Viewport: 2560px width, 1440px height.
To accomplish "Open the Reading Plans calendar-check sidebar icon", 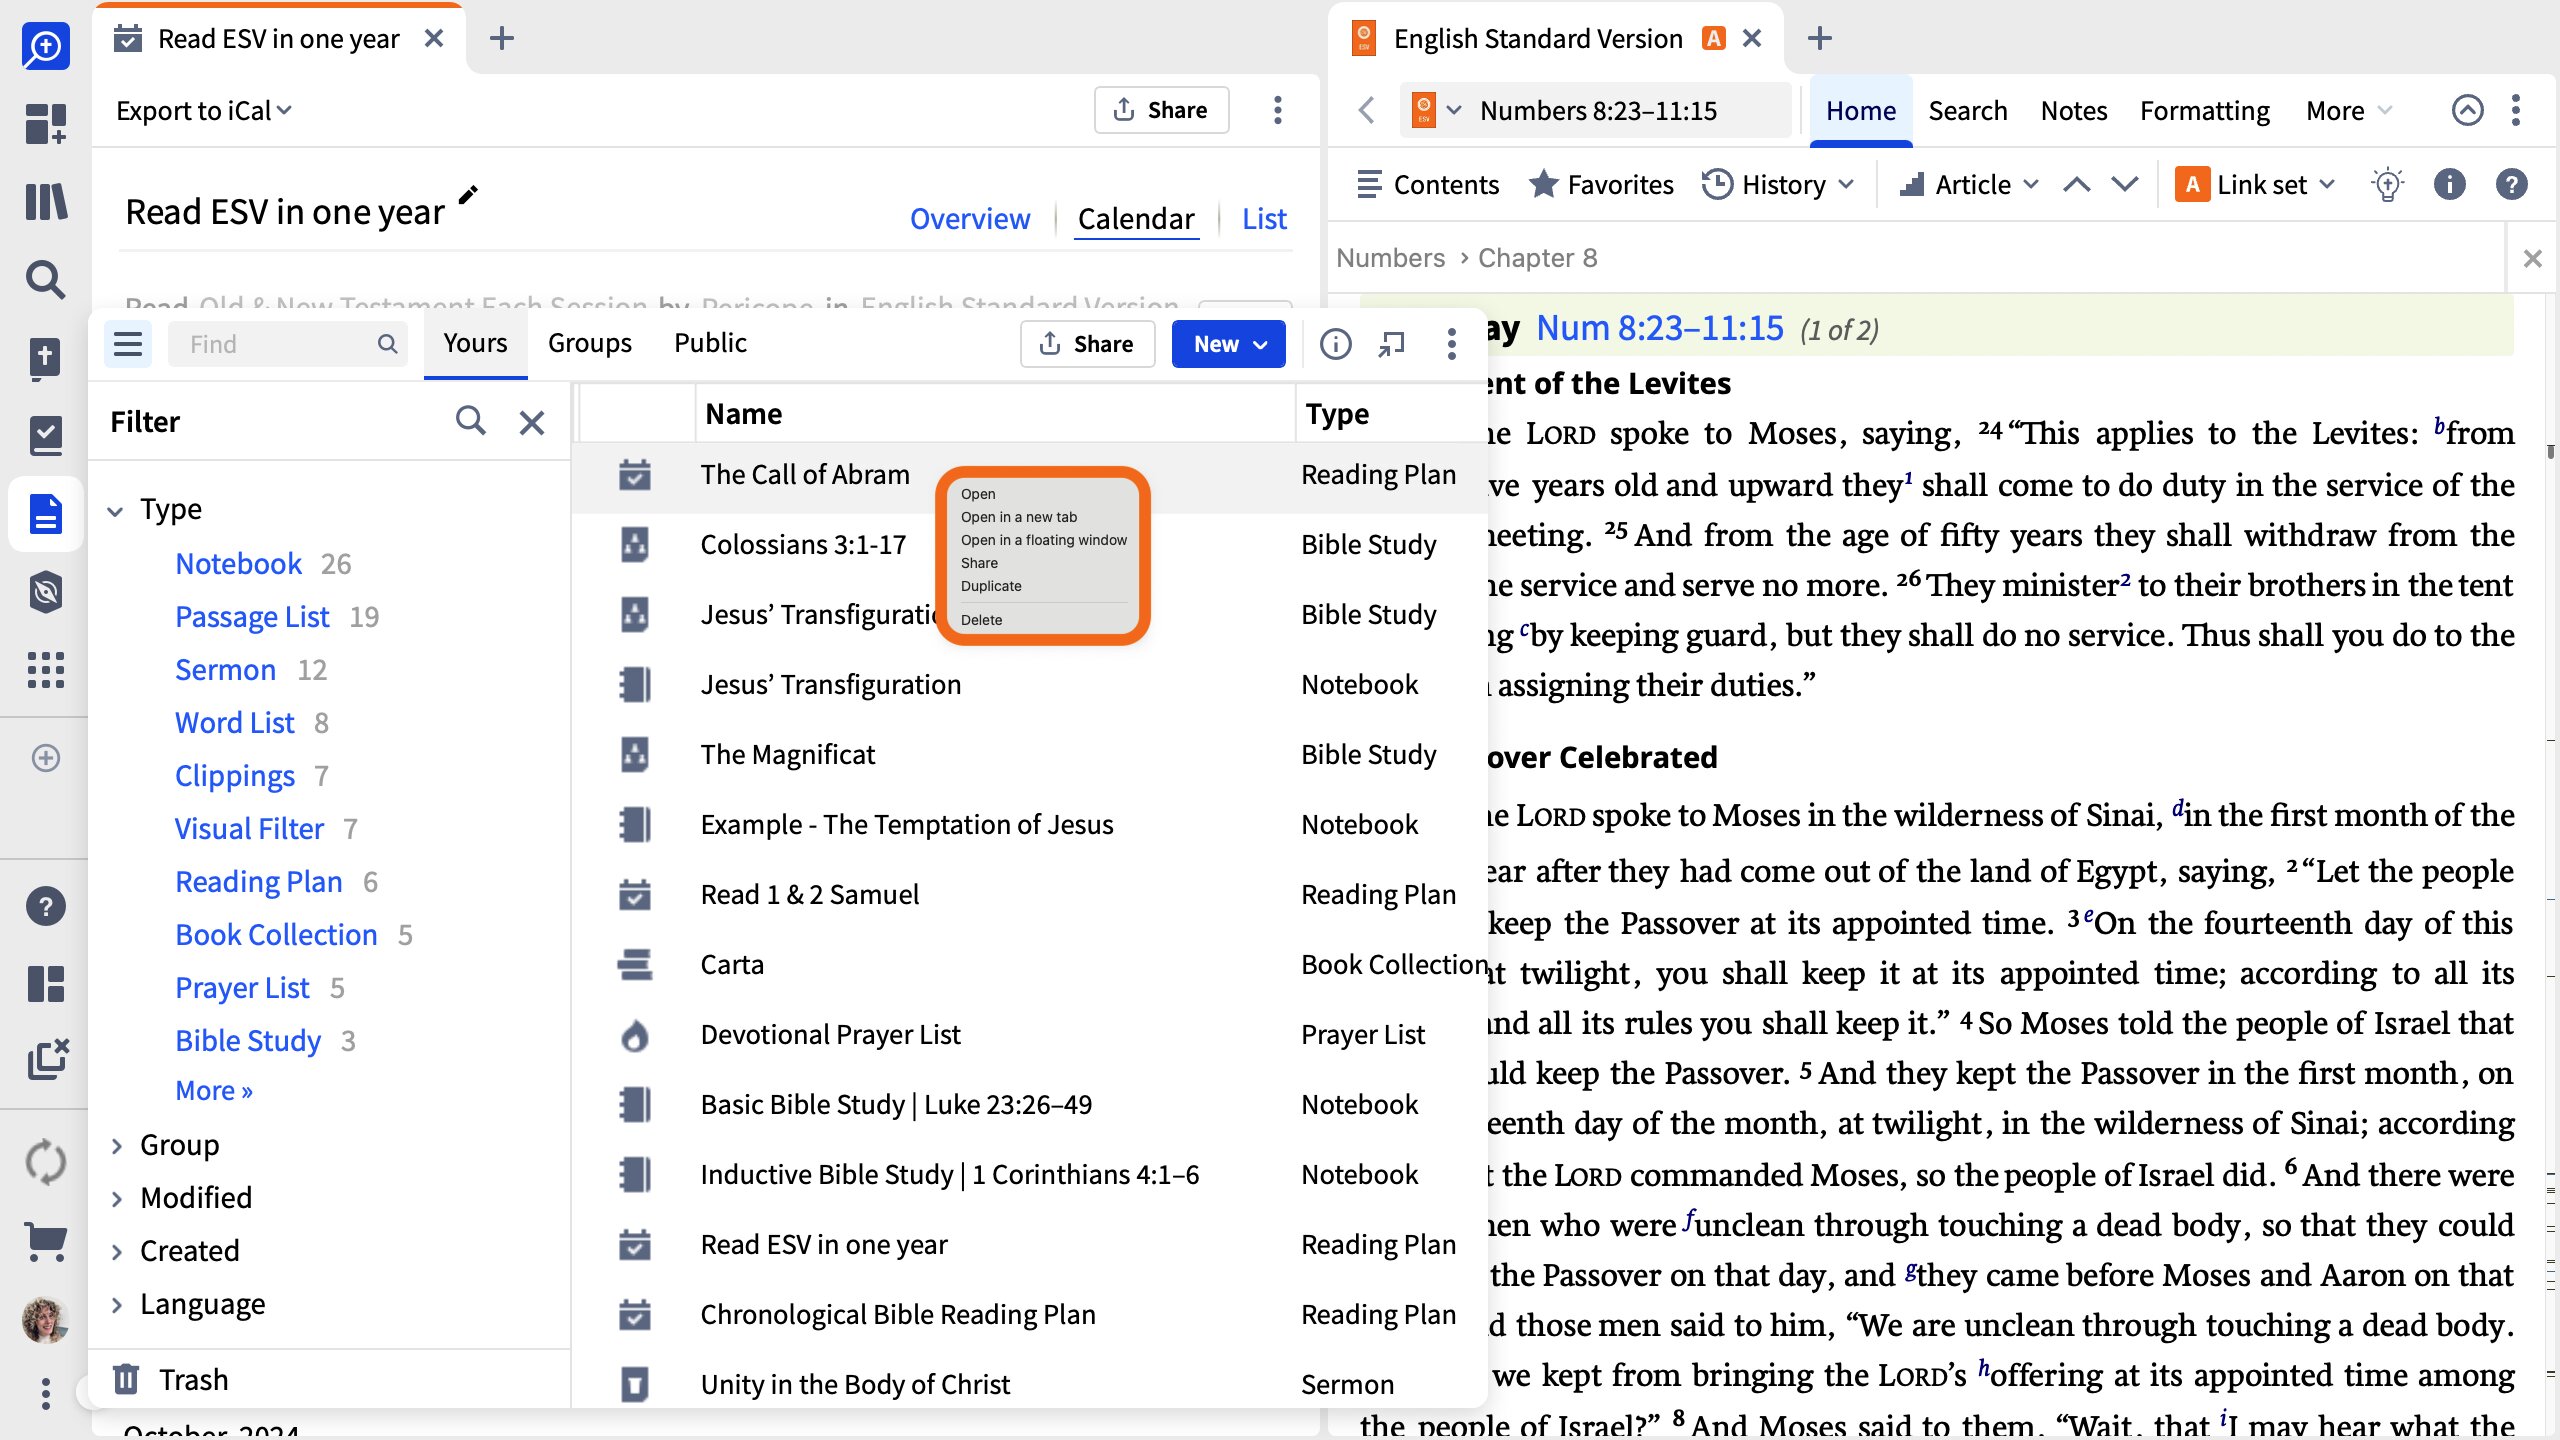I will tap(46, 436).
